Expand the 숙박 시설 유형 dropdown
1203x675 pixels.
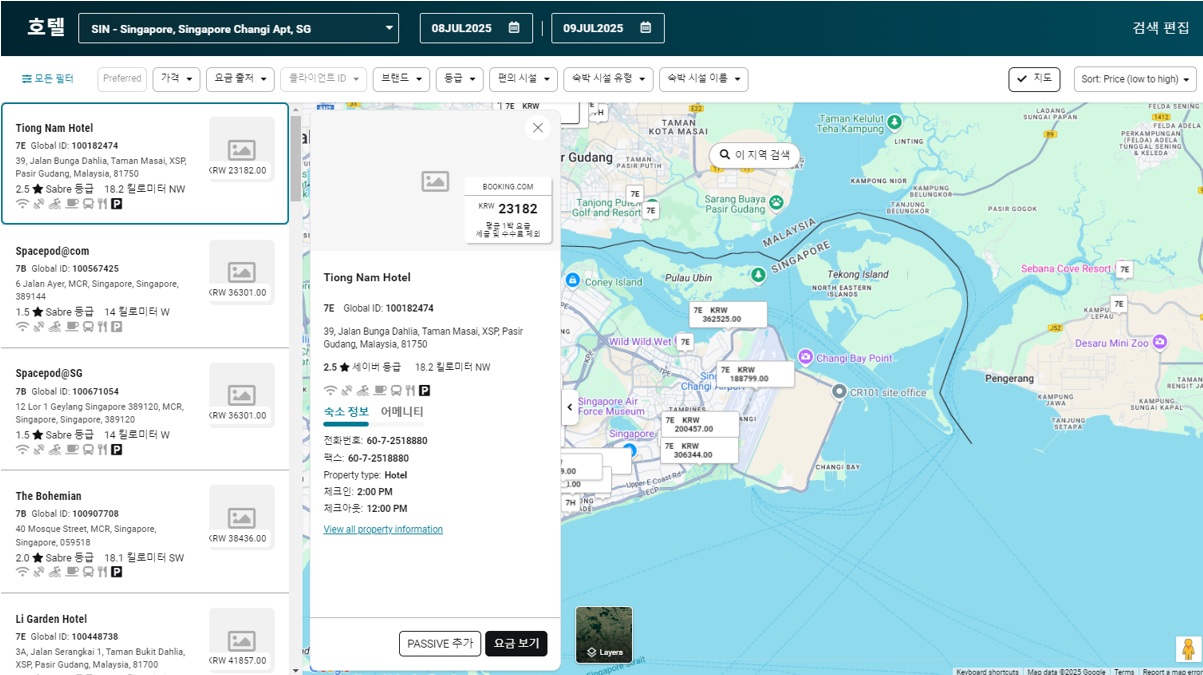(608, 79)
